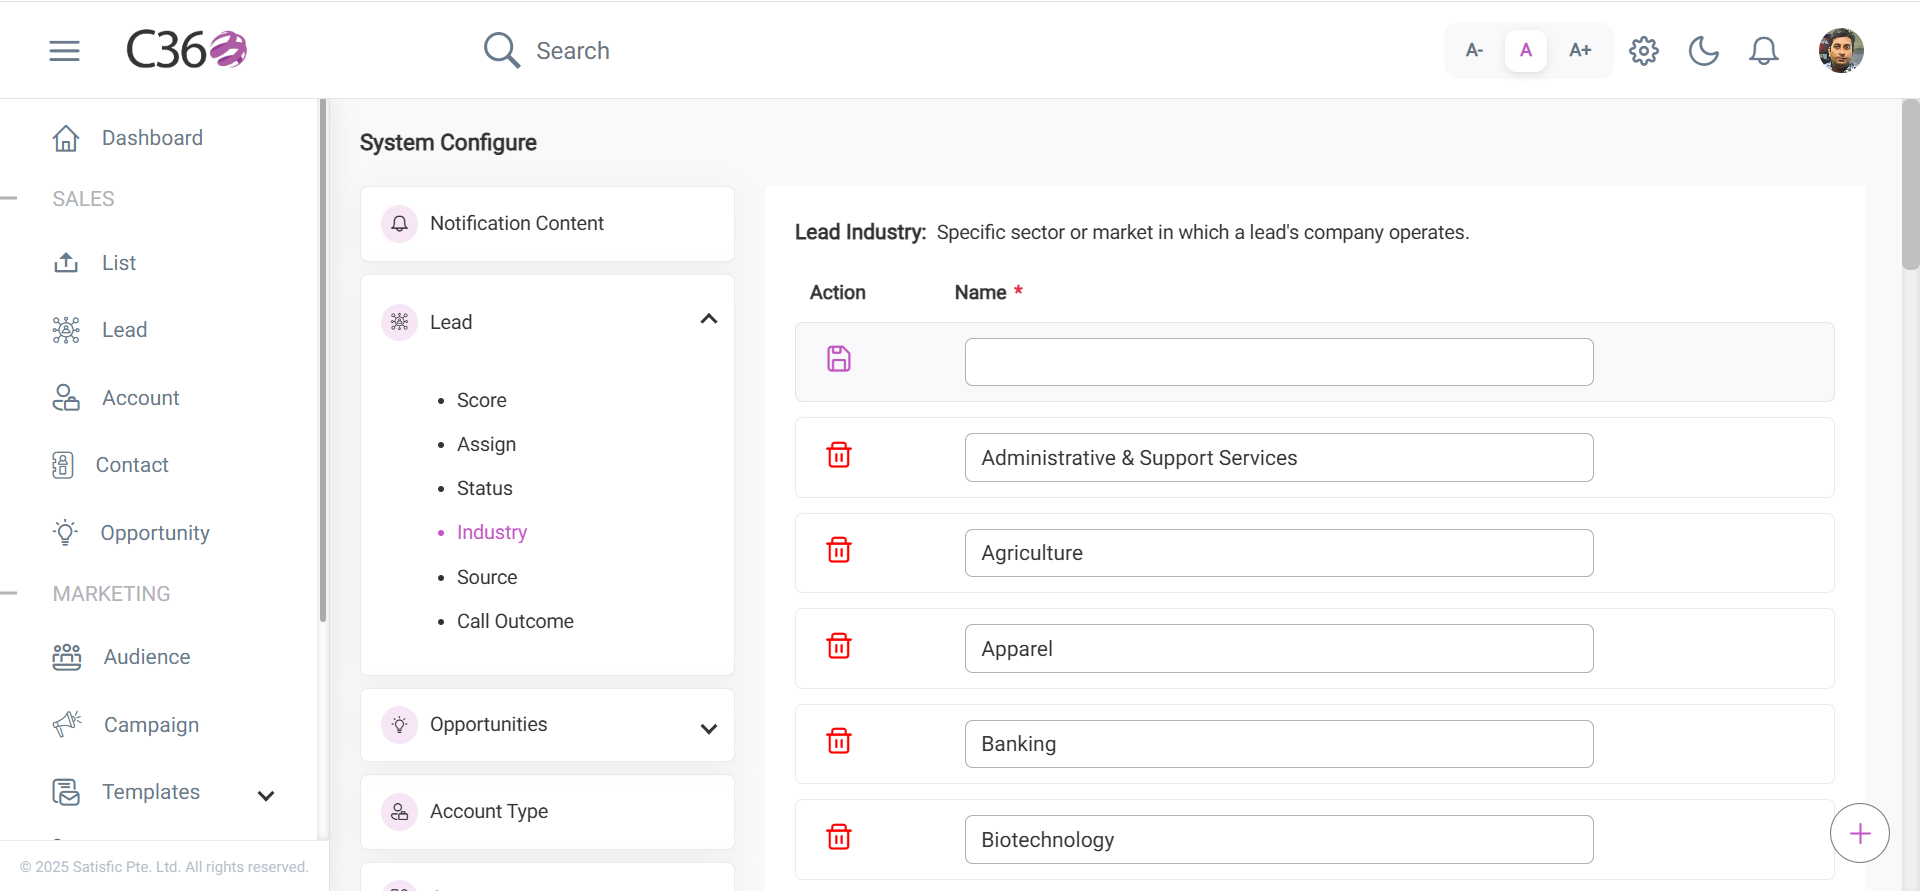The width and height of the screenshot is (1920, 891).
Task: Edit the Apparel name field
Action: pyautogui.click(x=1279, y=648)
